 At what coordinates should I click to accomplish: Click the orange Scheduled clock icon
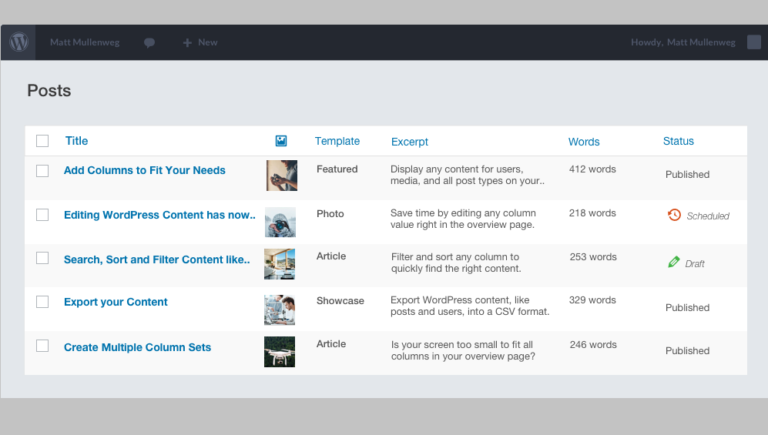674,215
